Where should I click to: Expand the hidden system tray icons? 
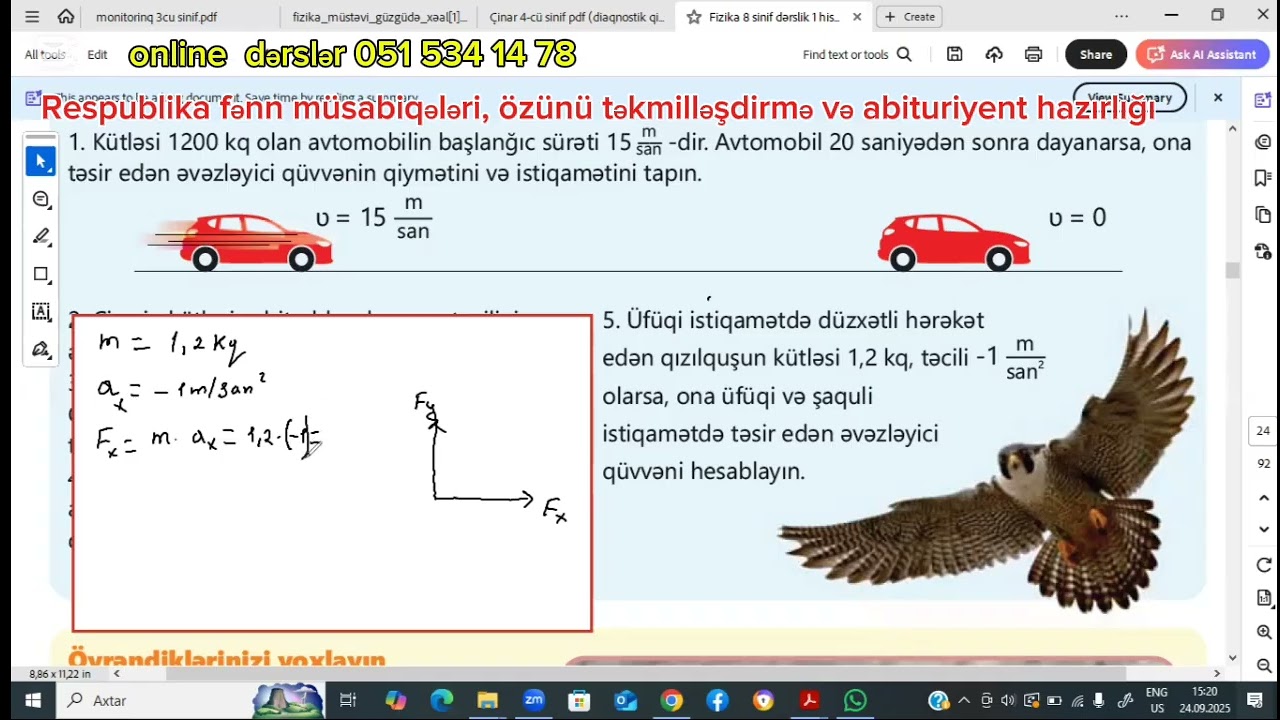[964, 700]
